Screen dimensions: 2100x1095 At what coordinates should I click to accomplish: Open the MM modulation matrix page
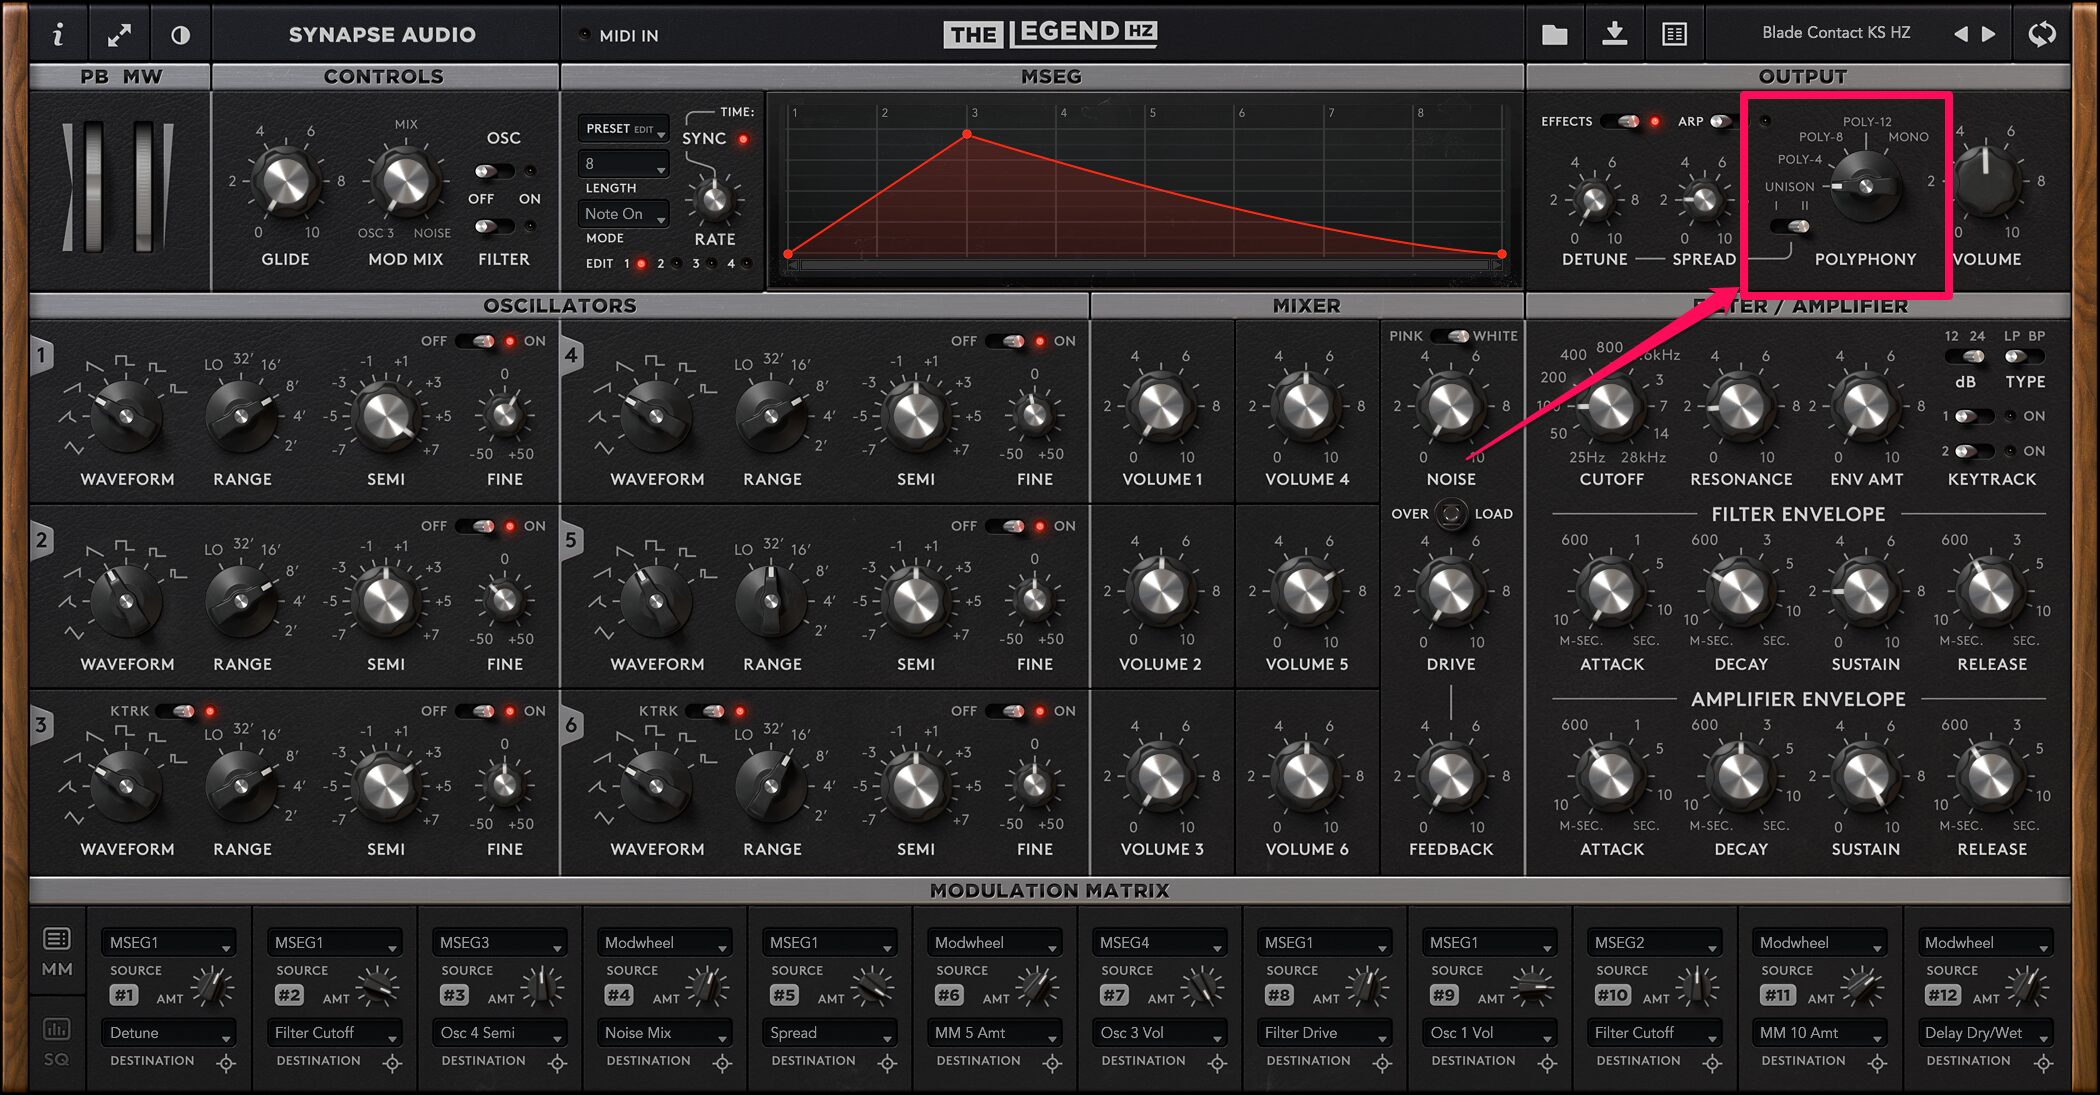(57, 951)
